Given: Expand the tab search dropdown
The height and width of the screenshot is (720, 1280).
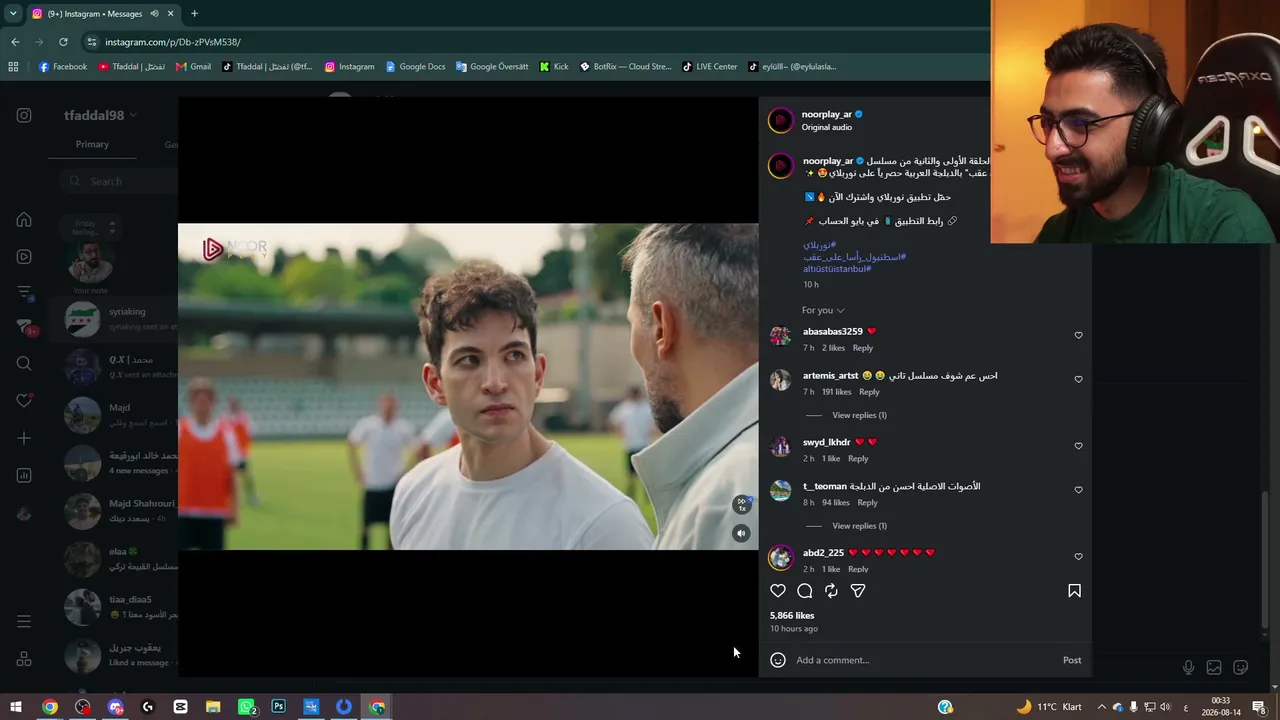Looking at the screenshot, I should [13, 14].
